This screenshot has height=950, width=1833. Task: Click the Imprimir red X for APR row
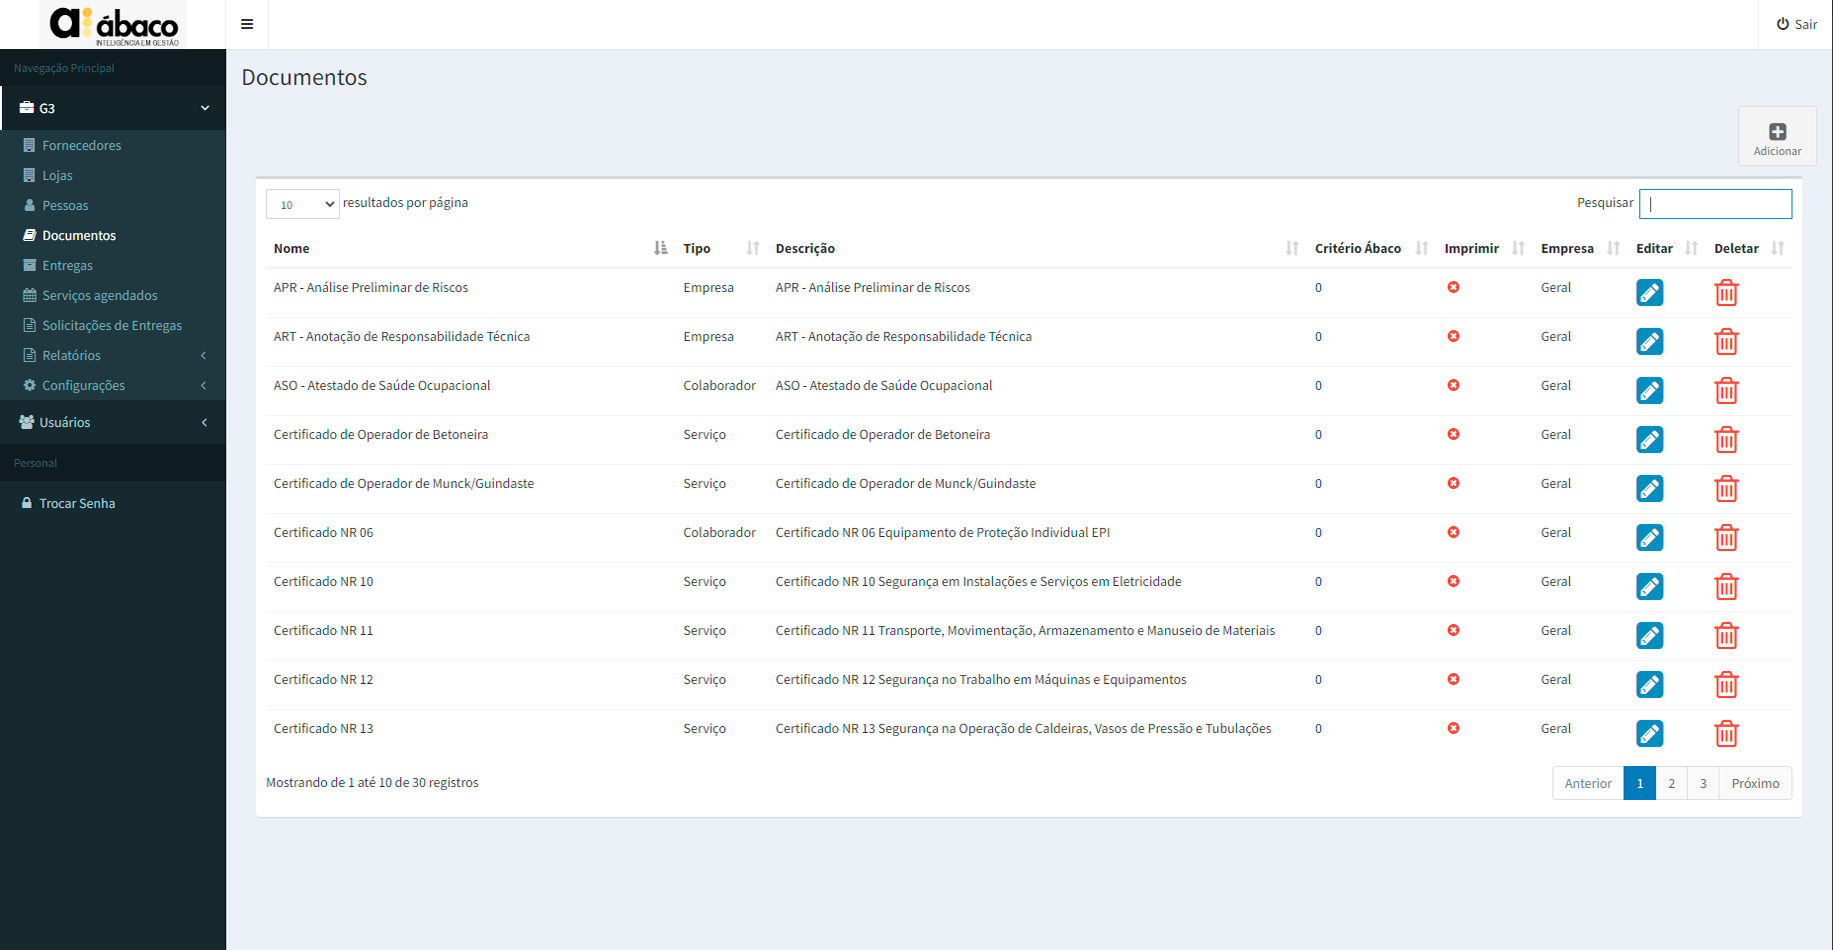tap(1453, 287)
